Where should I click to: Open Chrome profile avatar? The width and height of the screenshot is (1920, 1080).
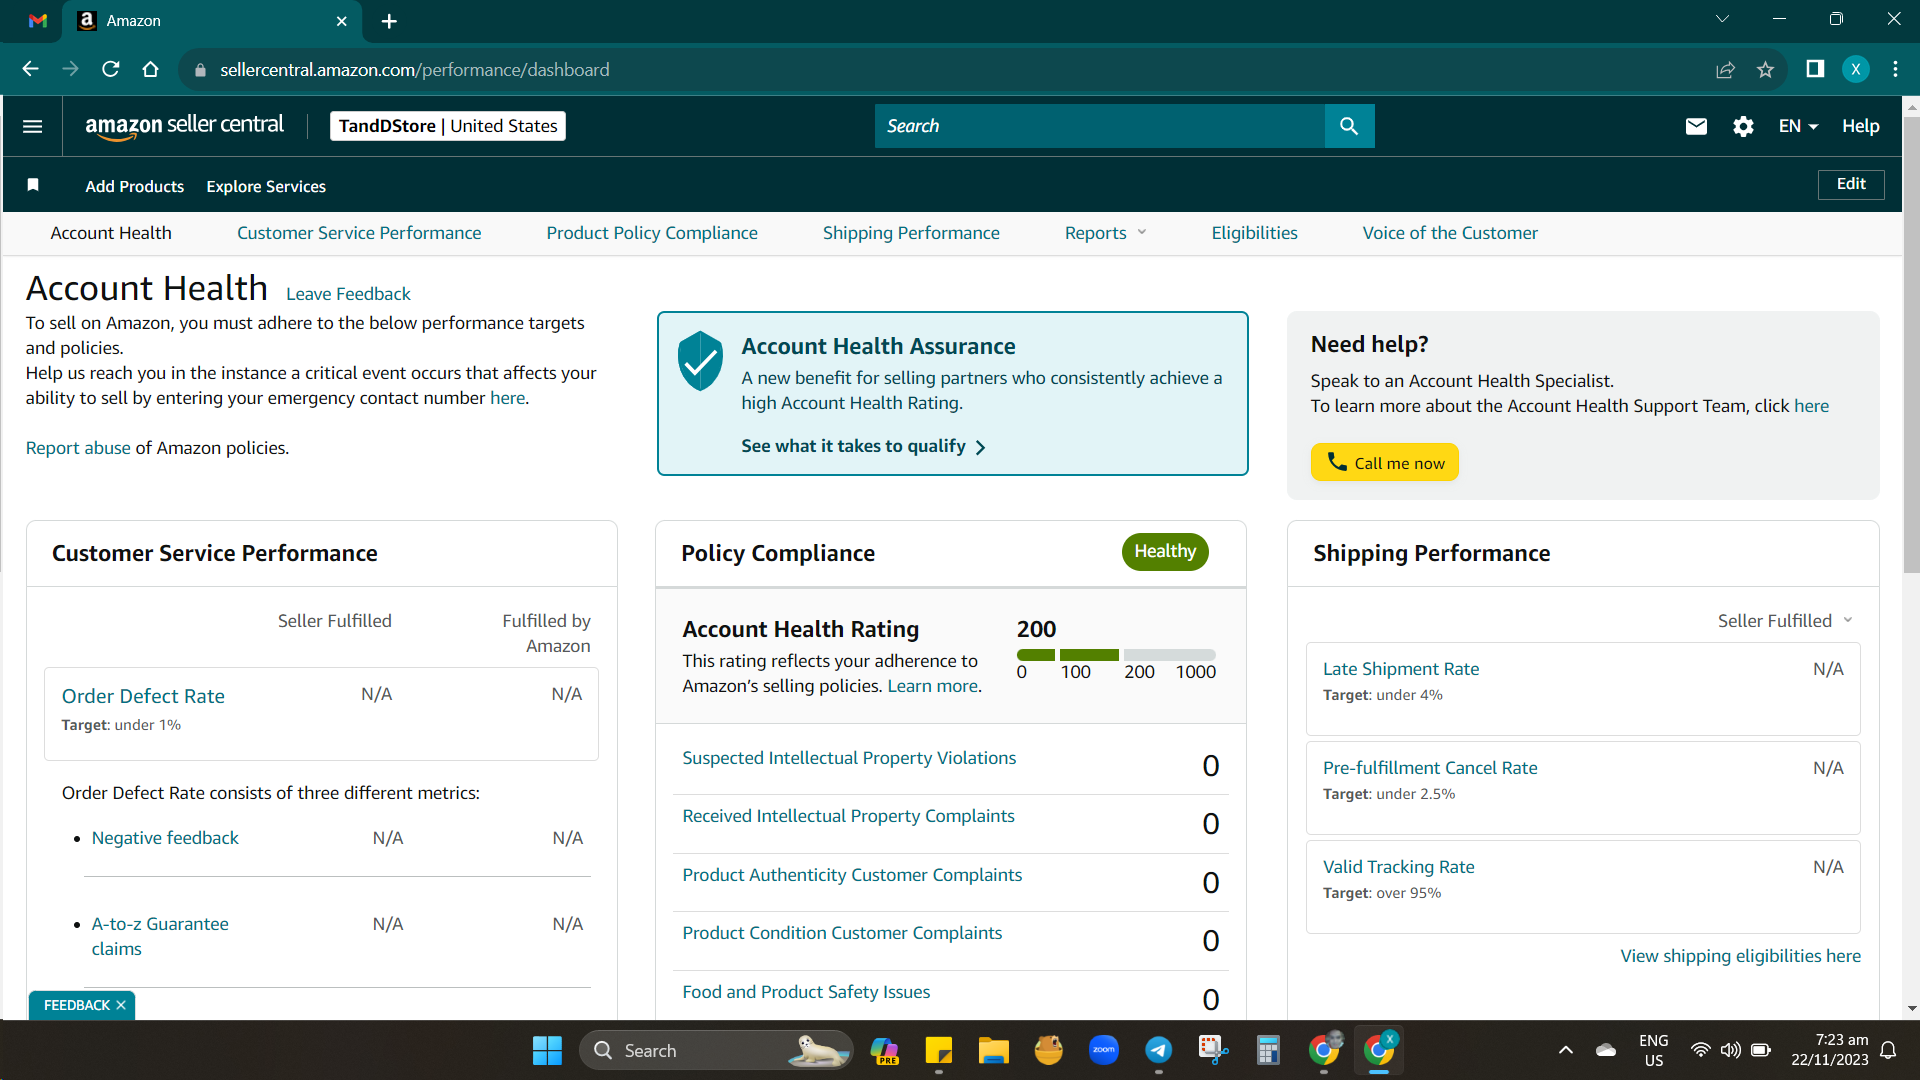click(x=1856, y=69)
